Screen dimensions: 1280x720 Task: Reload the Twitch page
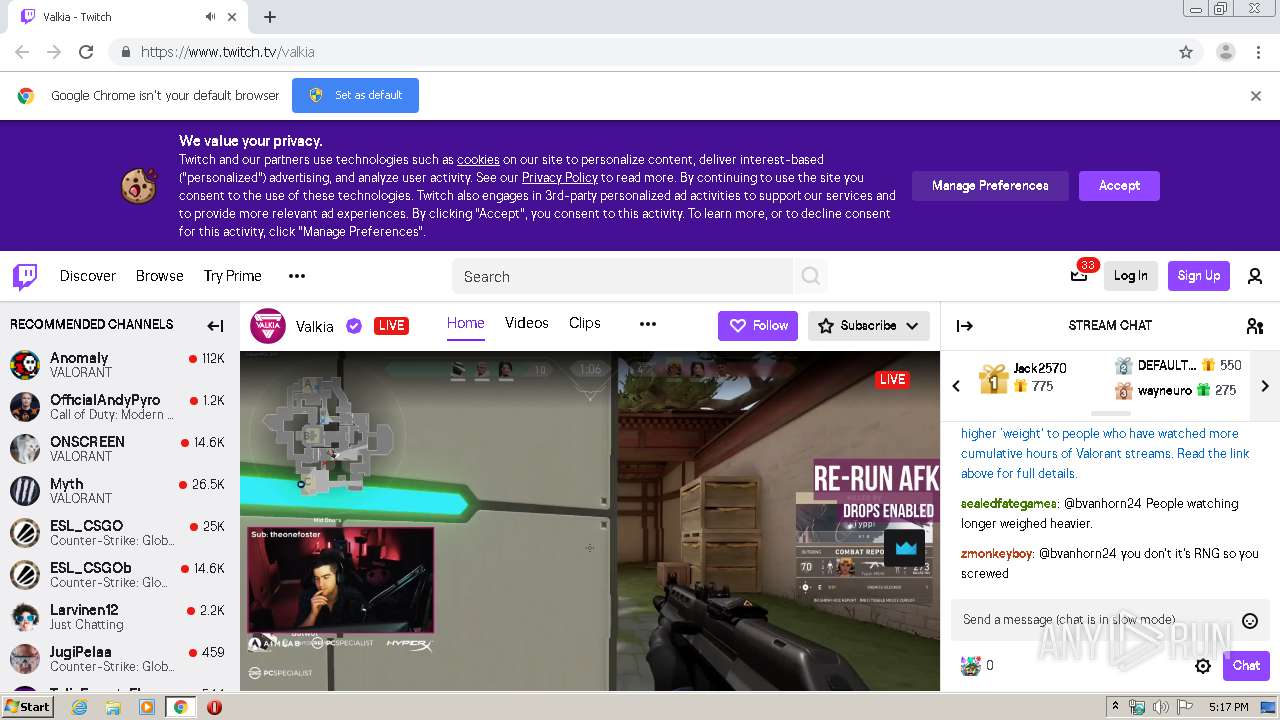pyautogui.click(x=86, y=52)
